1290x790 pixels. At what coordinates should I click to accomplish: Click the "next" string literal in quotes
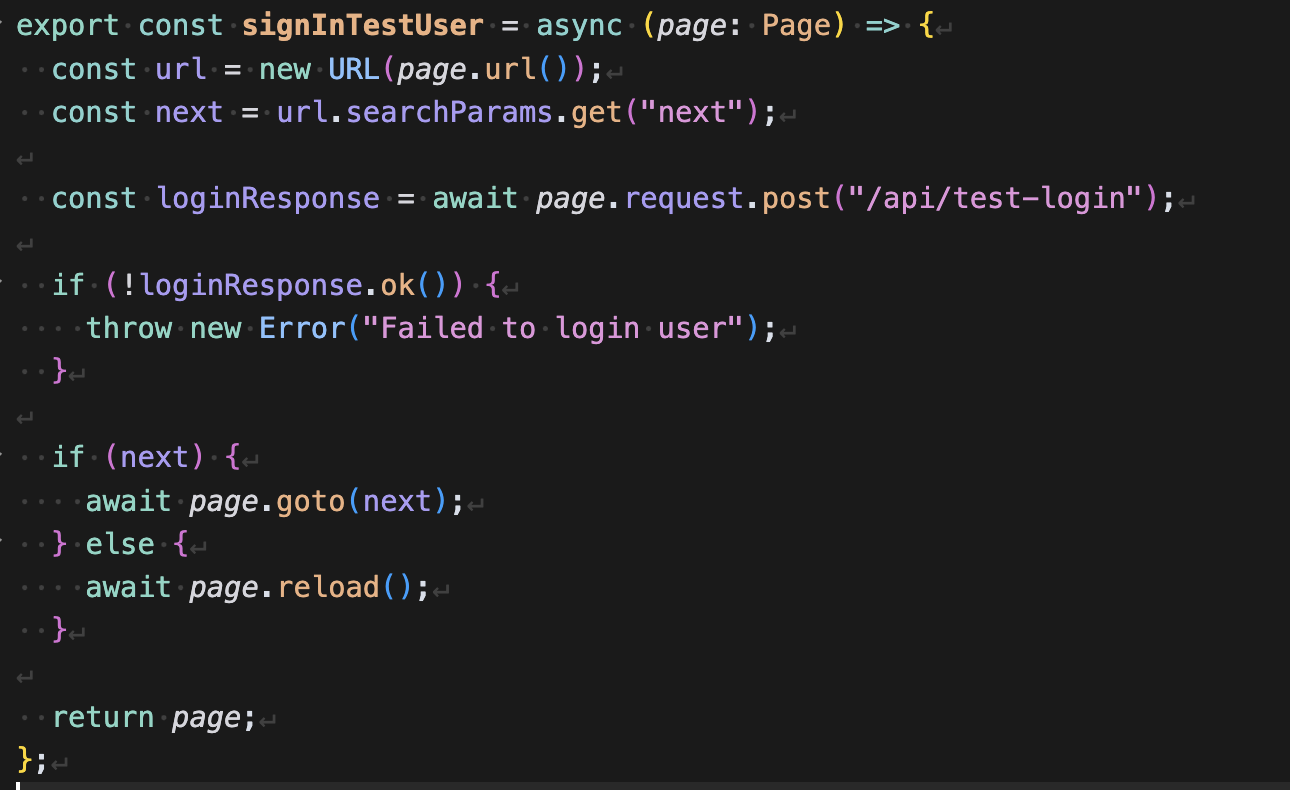point(695,112)
